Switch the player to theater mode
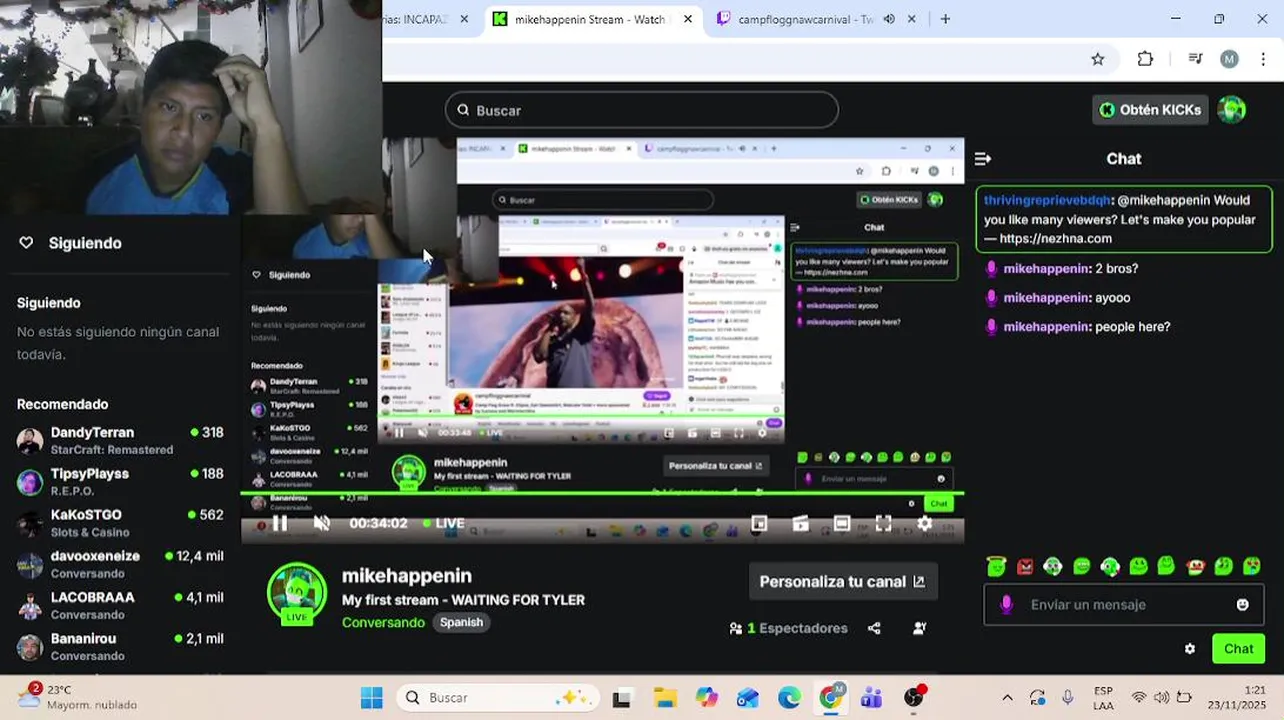 (842, 523)
